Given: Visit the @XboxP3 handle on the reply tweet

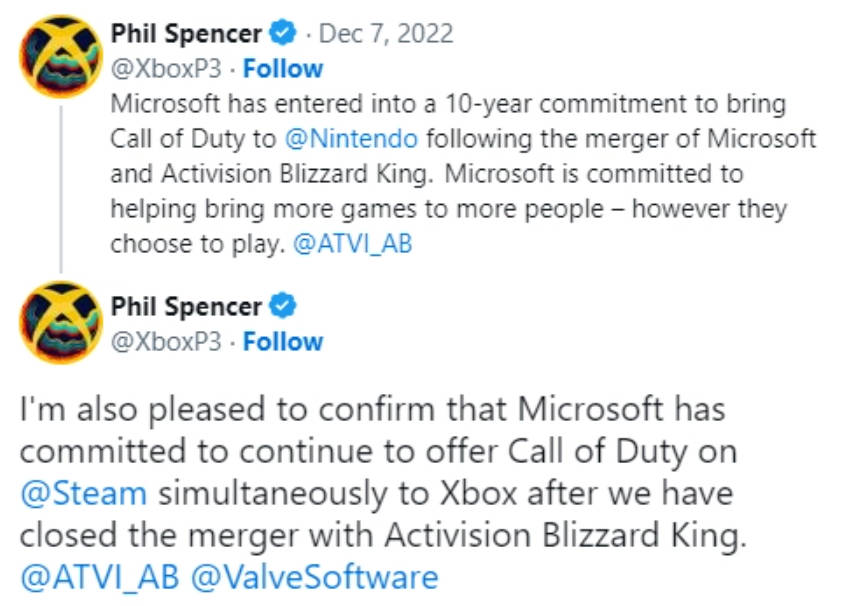Looking at the screenshot, I should (166, 342).
